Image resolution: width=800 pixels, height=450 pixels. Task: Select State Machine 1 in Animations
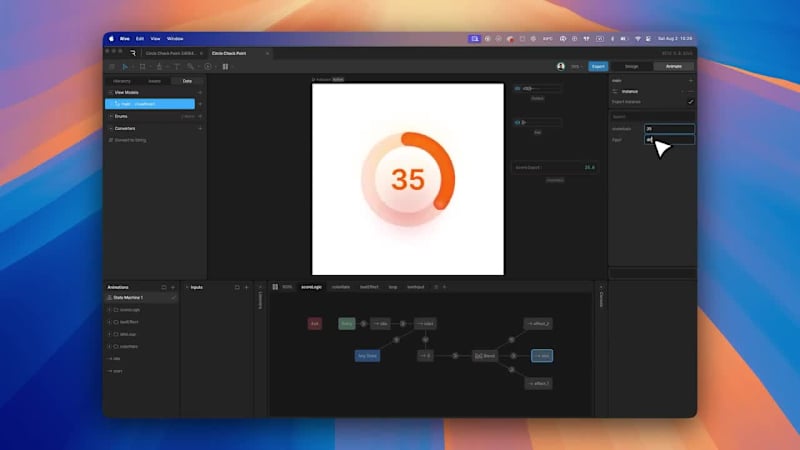[141, 297]
